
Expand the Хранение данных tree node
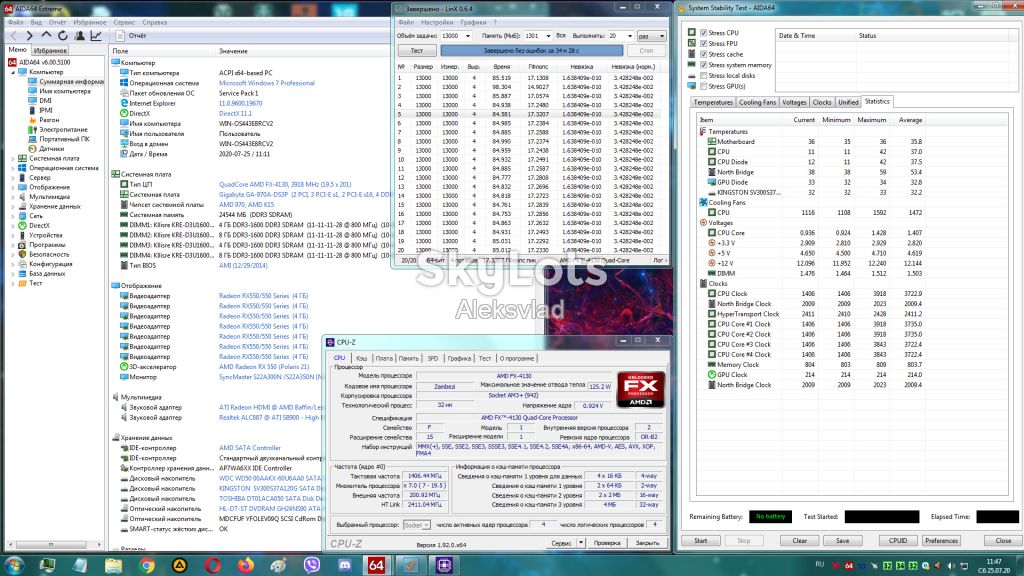(x=13, y=206)
